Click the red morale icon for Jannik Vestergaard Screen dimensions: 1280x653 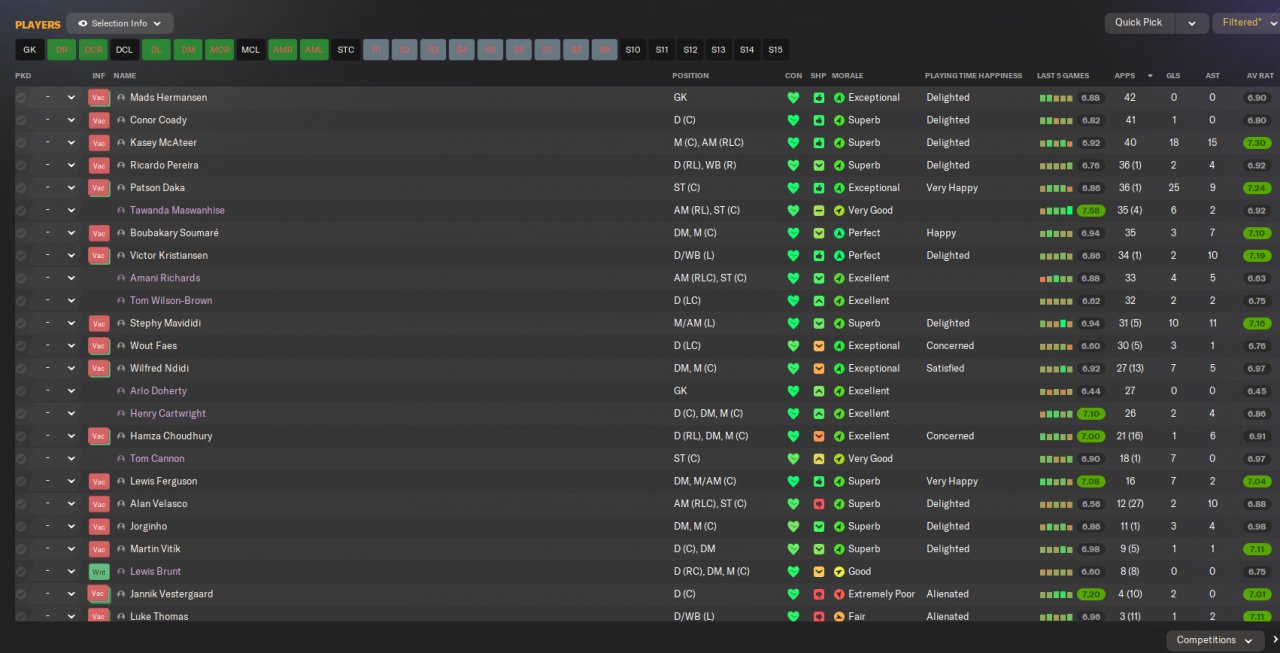click(x=839, y=594)
